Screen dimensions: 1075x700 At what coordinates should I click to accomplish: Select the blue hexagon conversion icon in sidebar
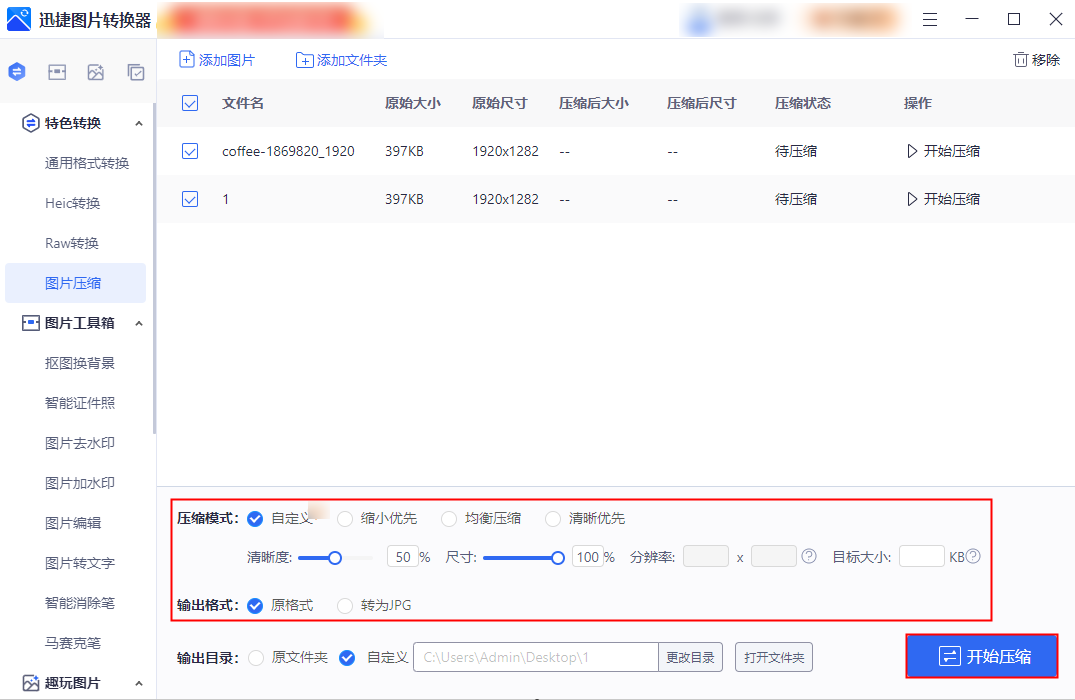(x=17, y=71)
